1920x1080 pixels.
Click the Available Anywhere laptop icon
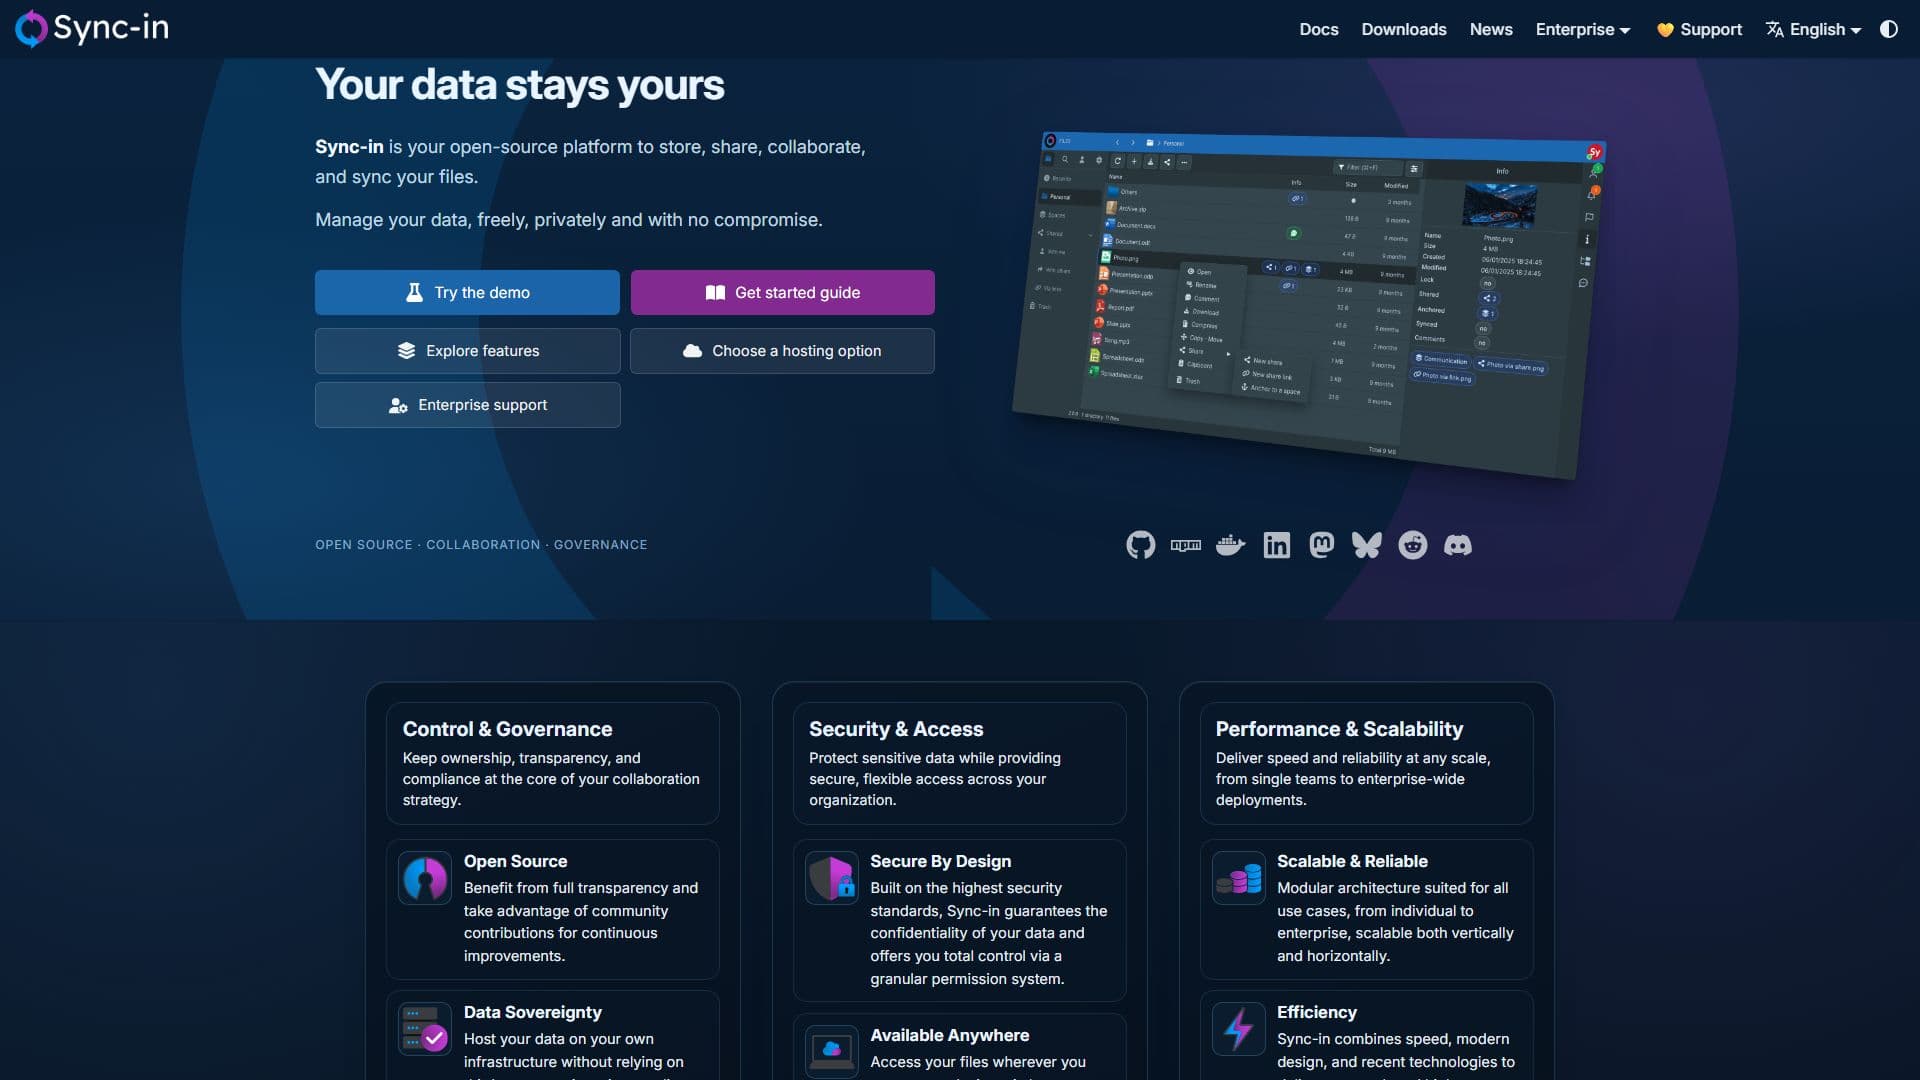point(832,1051)
